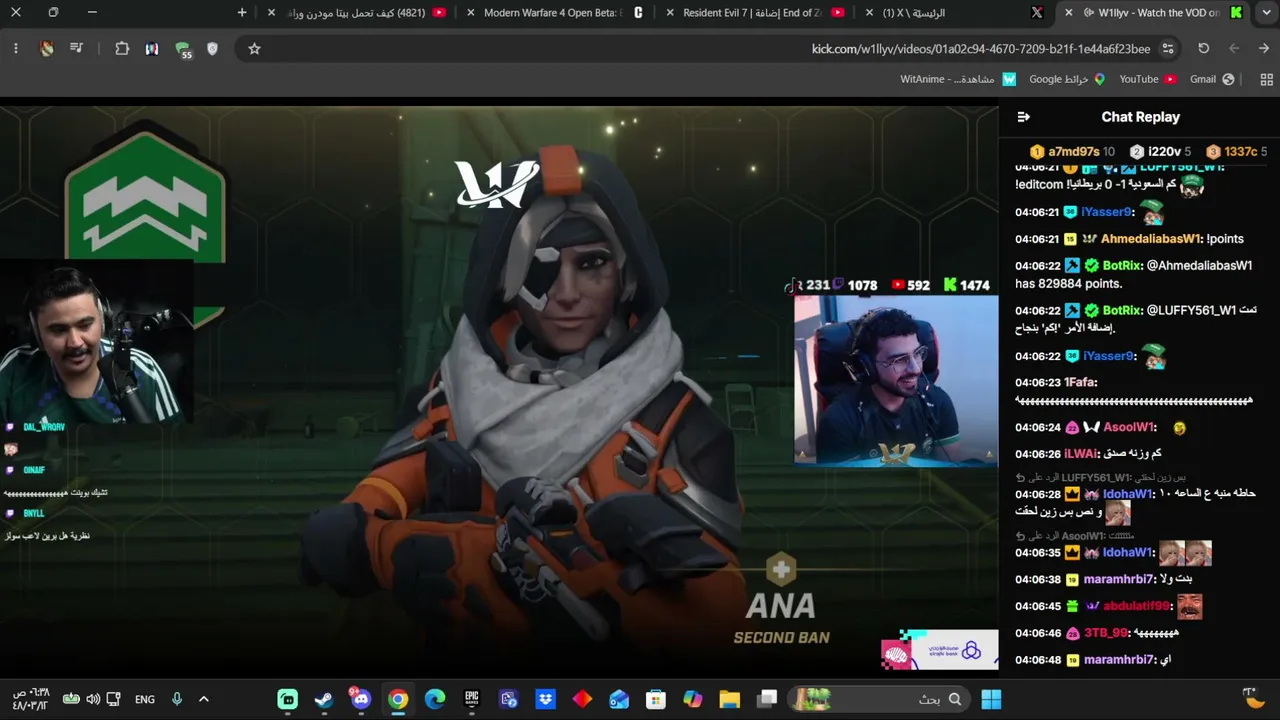Close the Kick VOD tab

tap(1069, 13)
